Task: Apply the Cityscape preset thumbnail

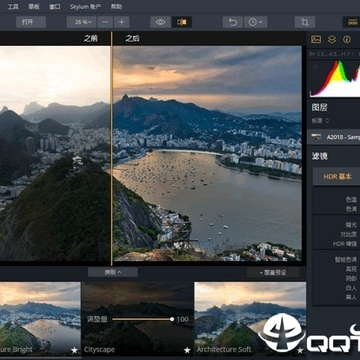Action: [138, 319]
